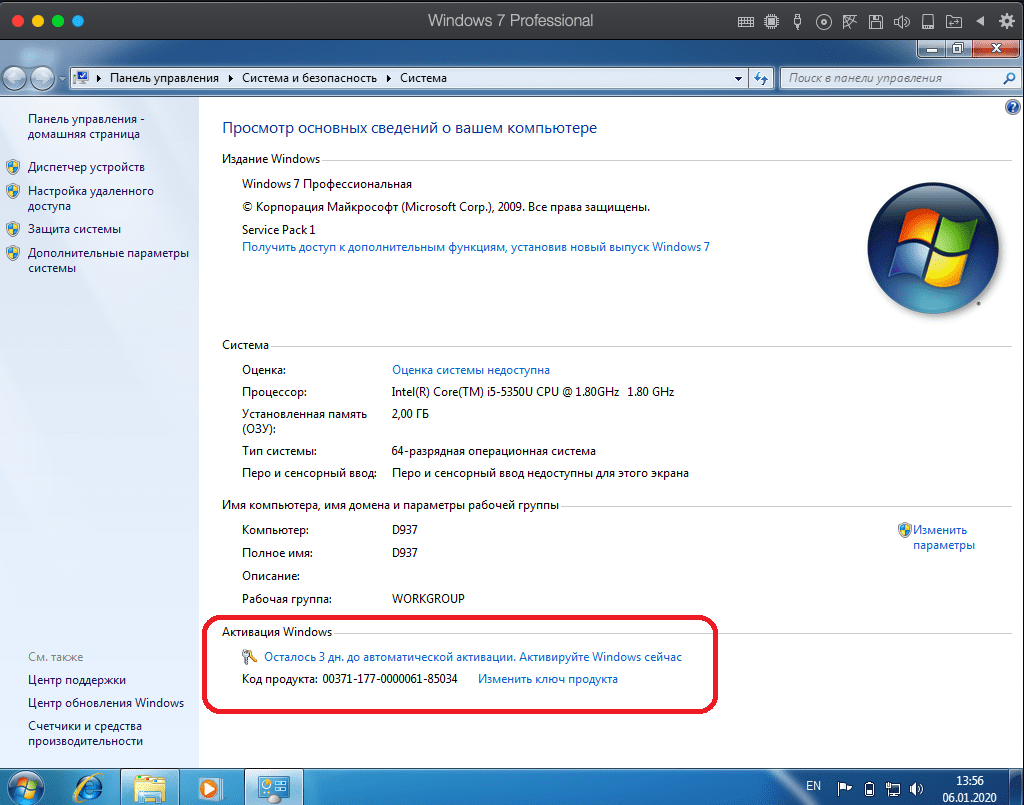Select Панель управления breadcrumb
1024x805 pixels.
click(x=165, y=78)
